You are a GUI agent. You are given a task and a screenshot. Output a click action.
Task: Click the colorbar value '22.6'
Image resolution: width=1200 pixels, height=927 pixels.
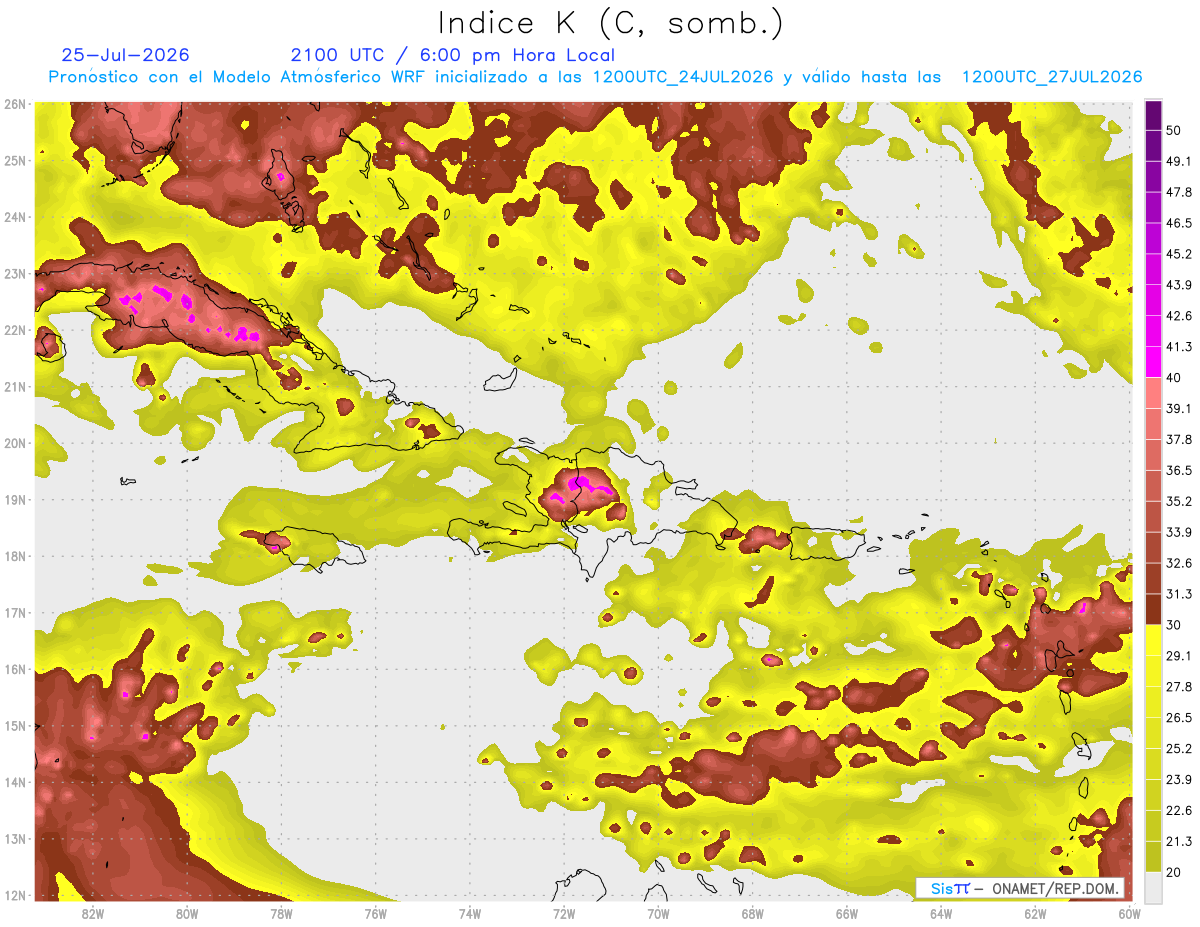tap(1179, 811)
